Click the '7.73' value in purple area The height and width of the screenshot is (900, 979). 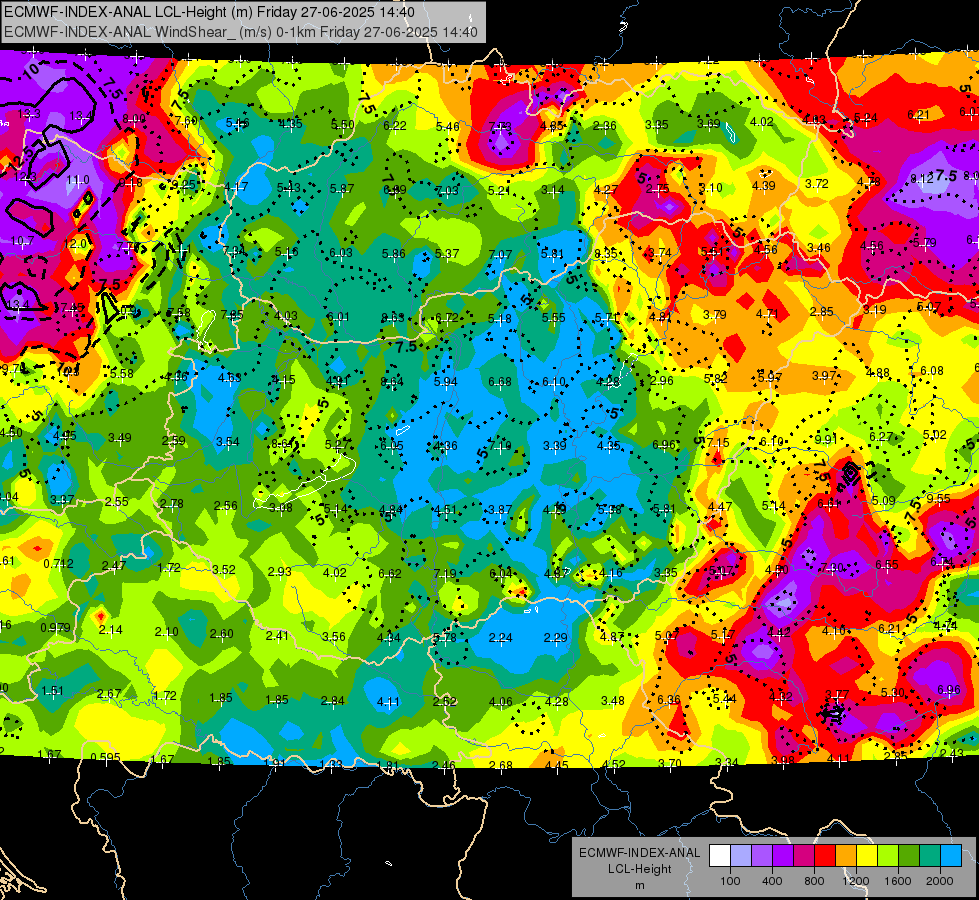coord(499,127)
